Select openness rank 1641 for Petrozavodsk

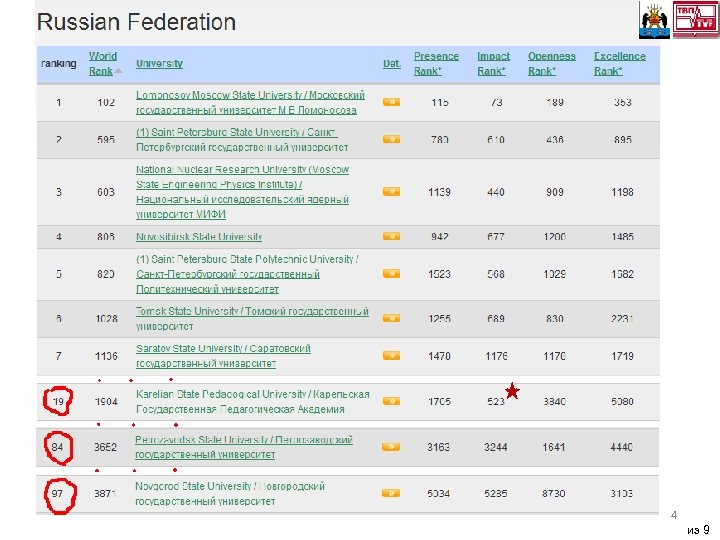(x=553, y=447)
